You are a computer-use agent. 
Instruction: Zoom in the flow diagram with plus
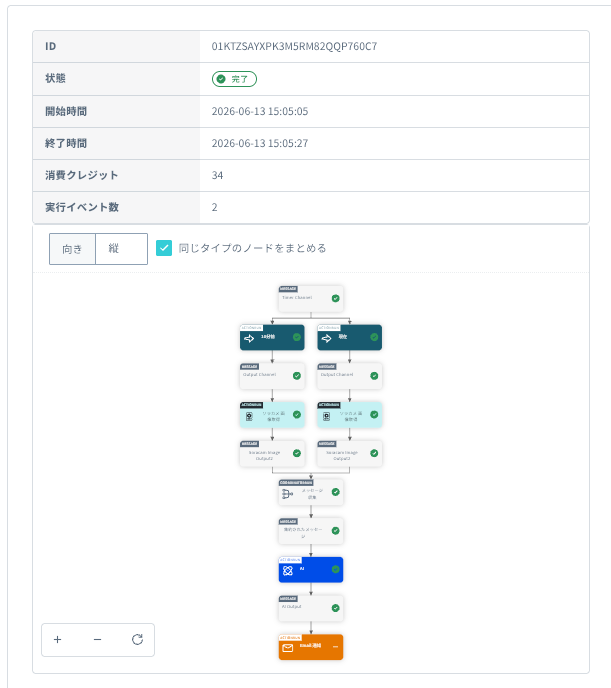tap(57, 640)
